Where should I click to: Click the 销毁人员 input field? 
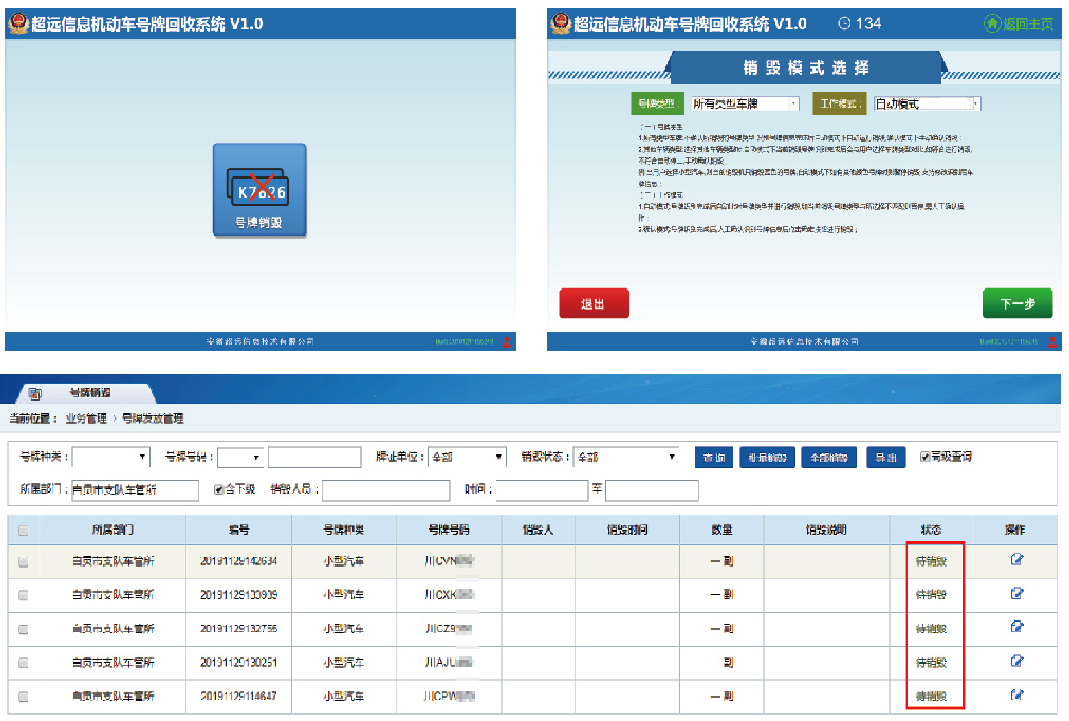click(x=386, y=491)
